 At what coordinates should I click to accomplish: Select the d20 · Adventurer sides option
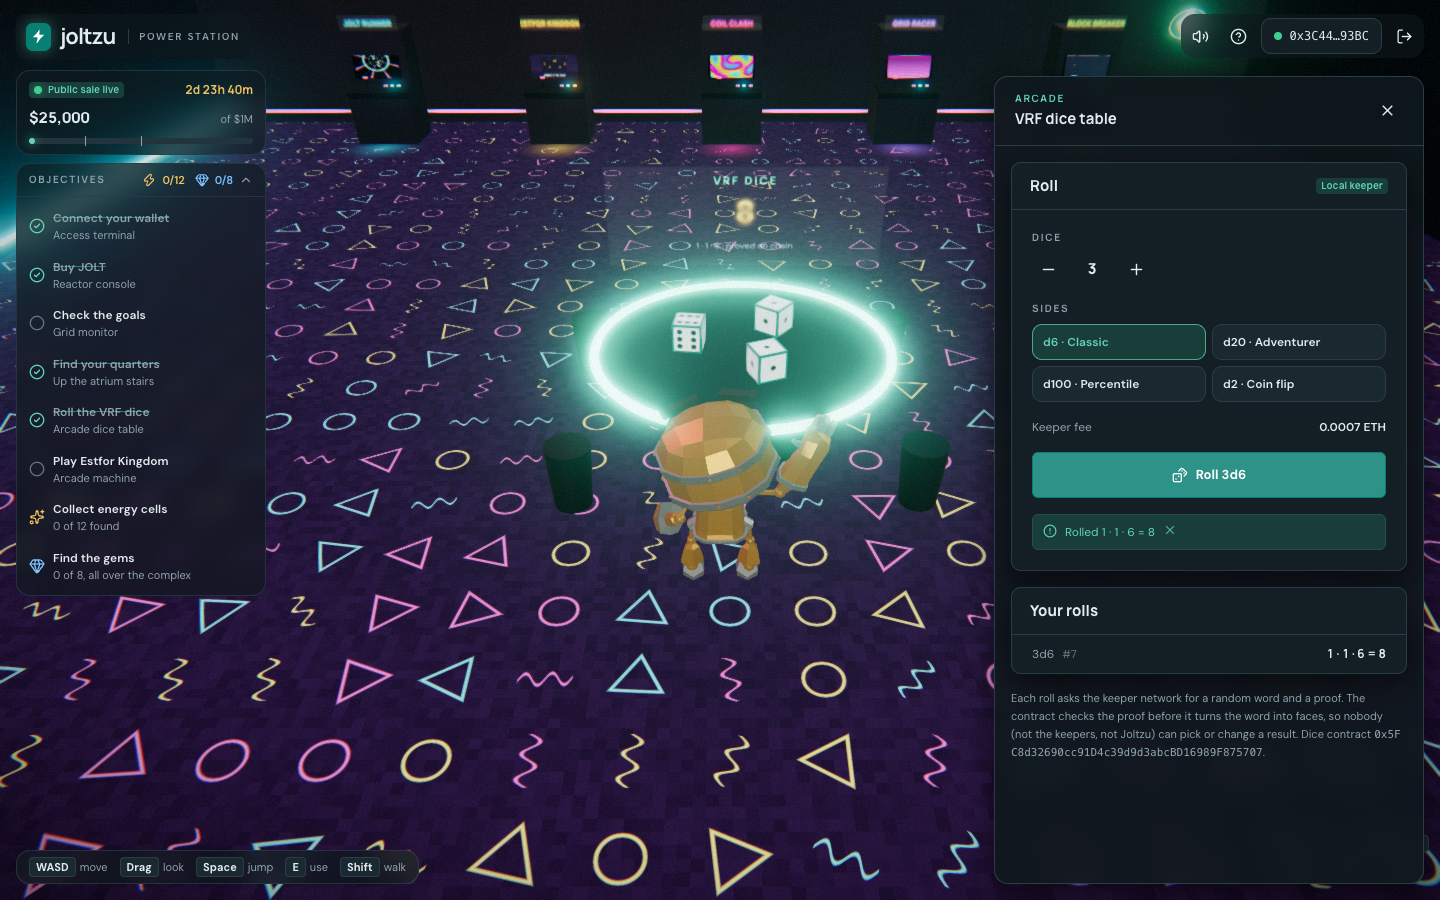click(x=1298, y=342)
